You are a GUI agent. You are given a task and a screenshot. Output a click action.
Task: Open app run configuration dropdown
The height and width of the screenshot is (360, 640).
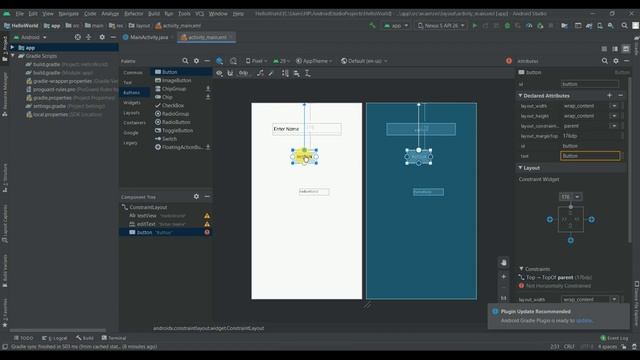pos(396,26)
